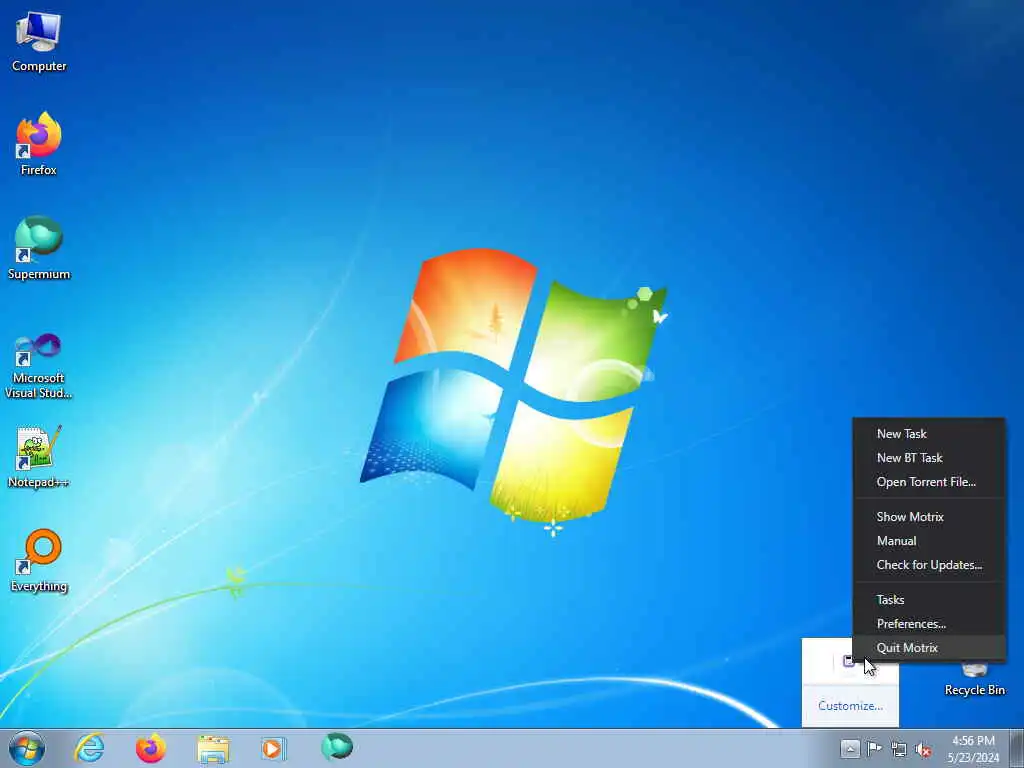This screenshot has height=768, width=1024.
Task: Open the Manual menu entry
Action: click(x=928, y=541)
